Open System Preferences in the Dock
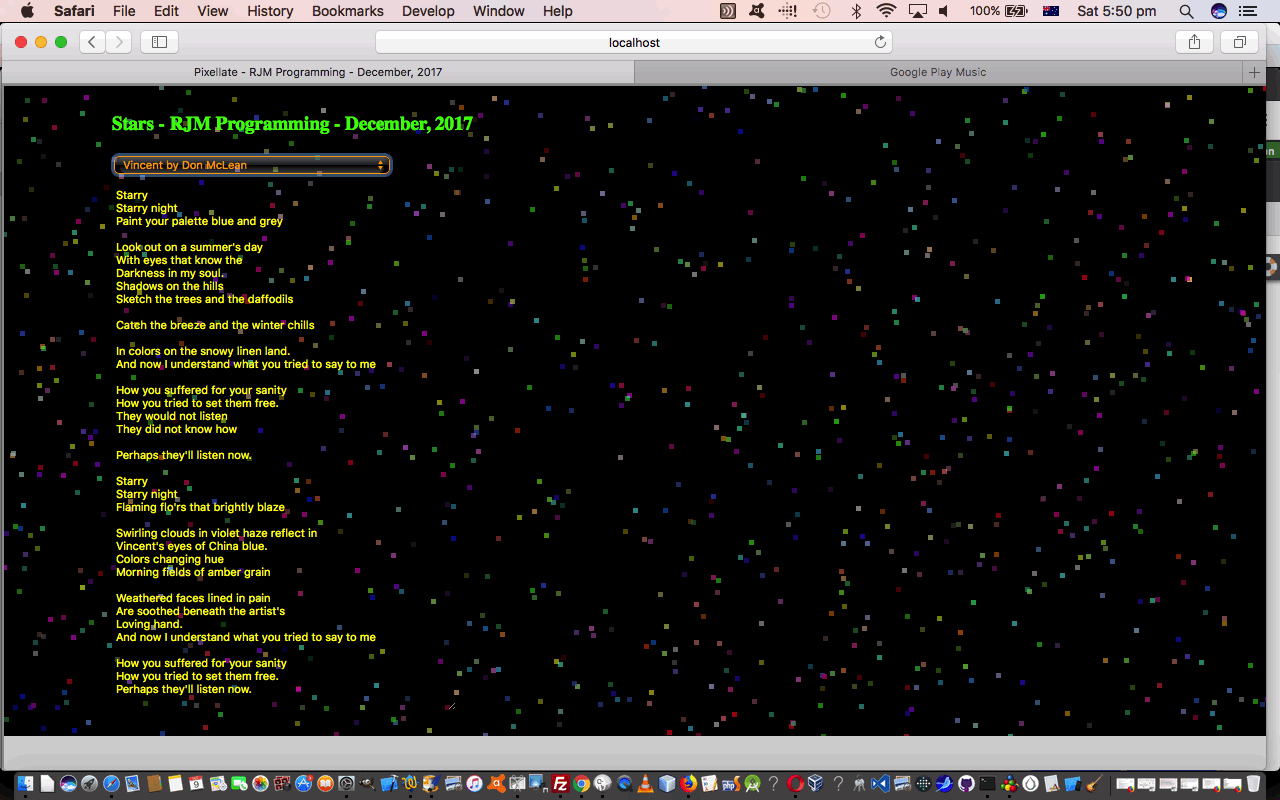Image resolution: width=1280 pixels, height=800 pixels. (x=346, y=783)
